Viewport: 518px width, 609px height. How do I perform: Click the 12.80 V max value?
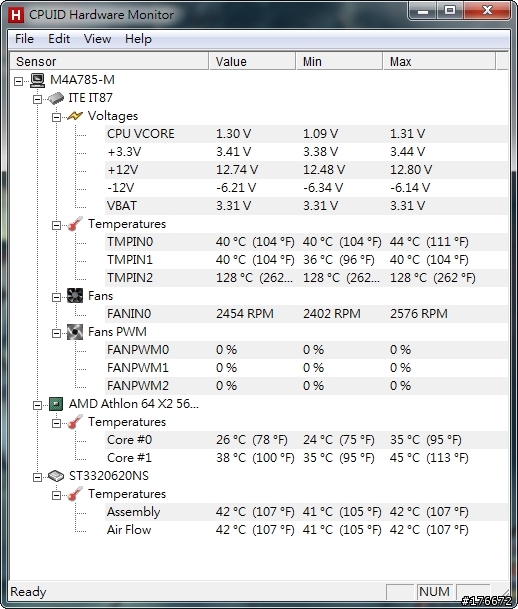(411, 170)
